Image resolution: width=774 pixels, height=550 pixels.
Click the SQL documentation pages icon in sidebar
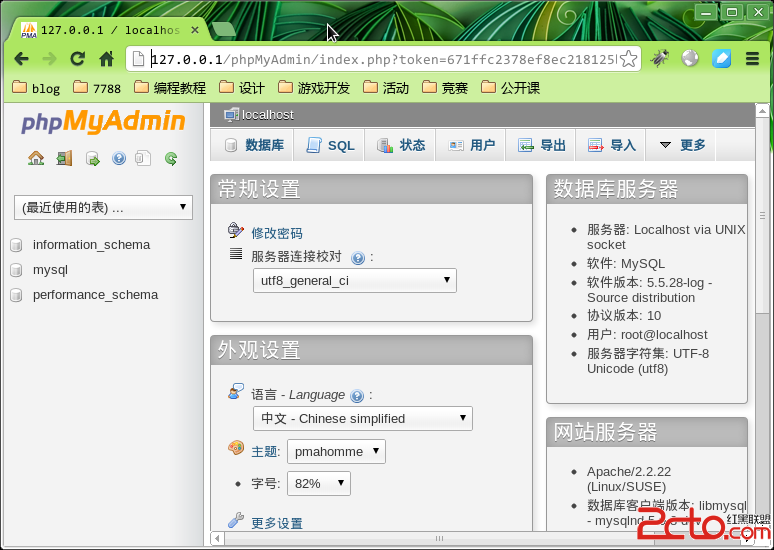pos(143,158)
